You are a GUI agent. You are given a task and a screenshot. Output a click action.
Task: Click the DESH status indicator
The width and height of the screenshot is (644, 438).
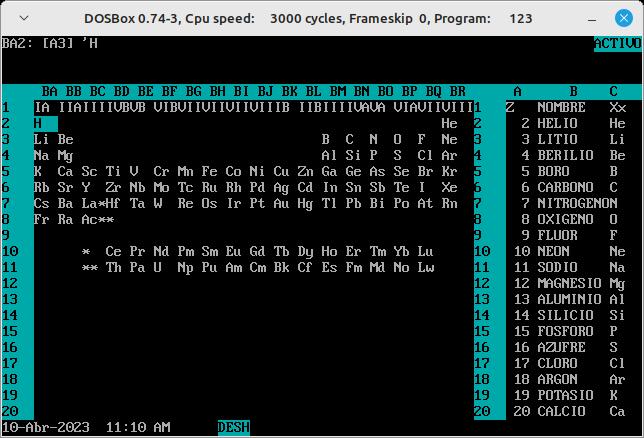point(233,427)
